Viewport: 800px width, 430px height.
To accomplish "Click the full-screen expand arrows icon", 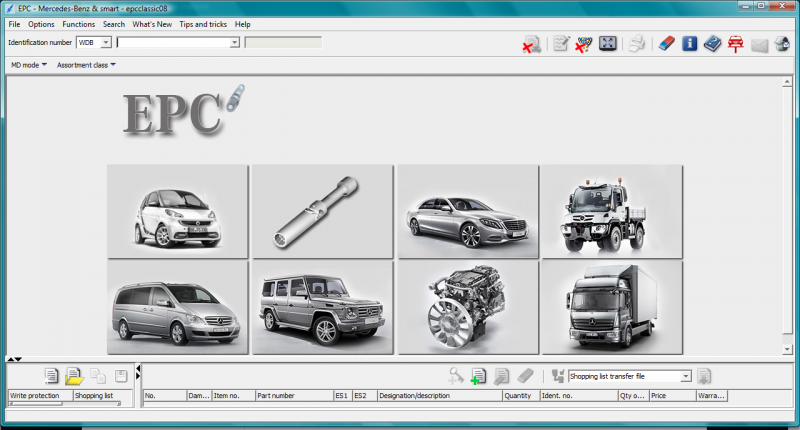I will point(607,43).
